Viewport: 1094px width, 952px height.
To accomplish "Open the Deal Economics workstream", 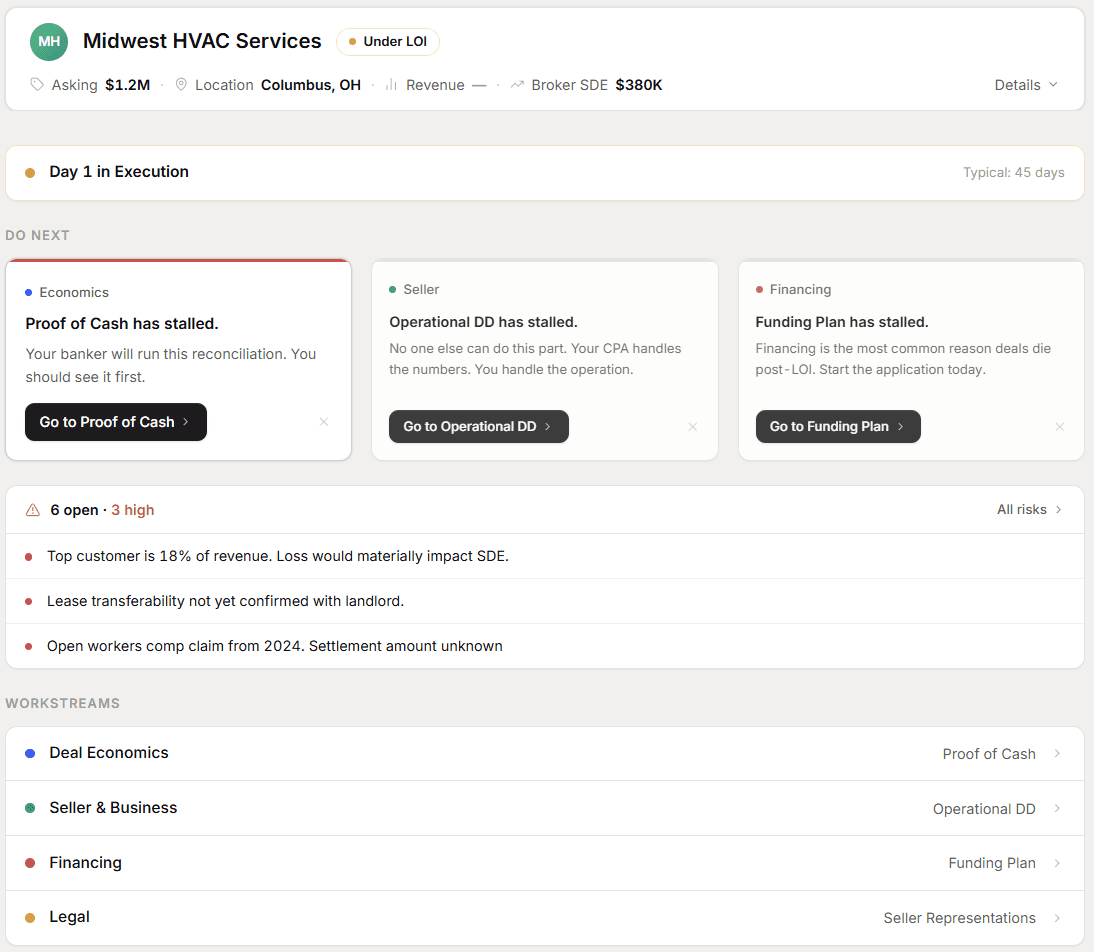I will coord(545,753).
